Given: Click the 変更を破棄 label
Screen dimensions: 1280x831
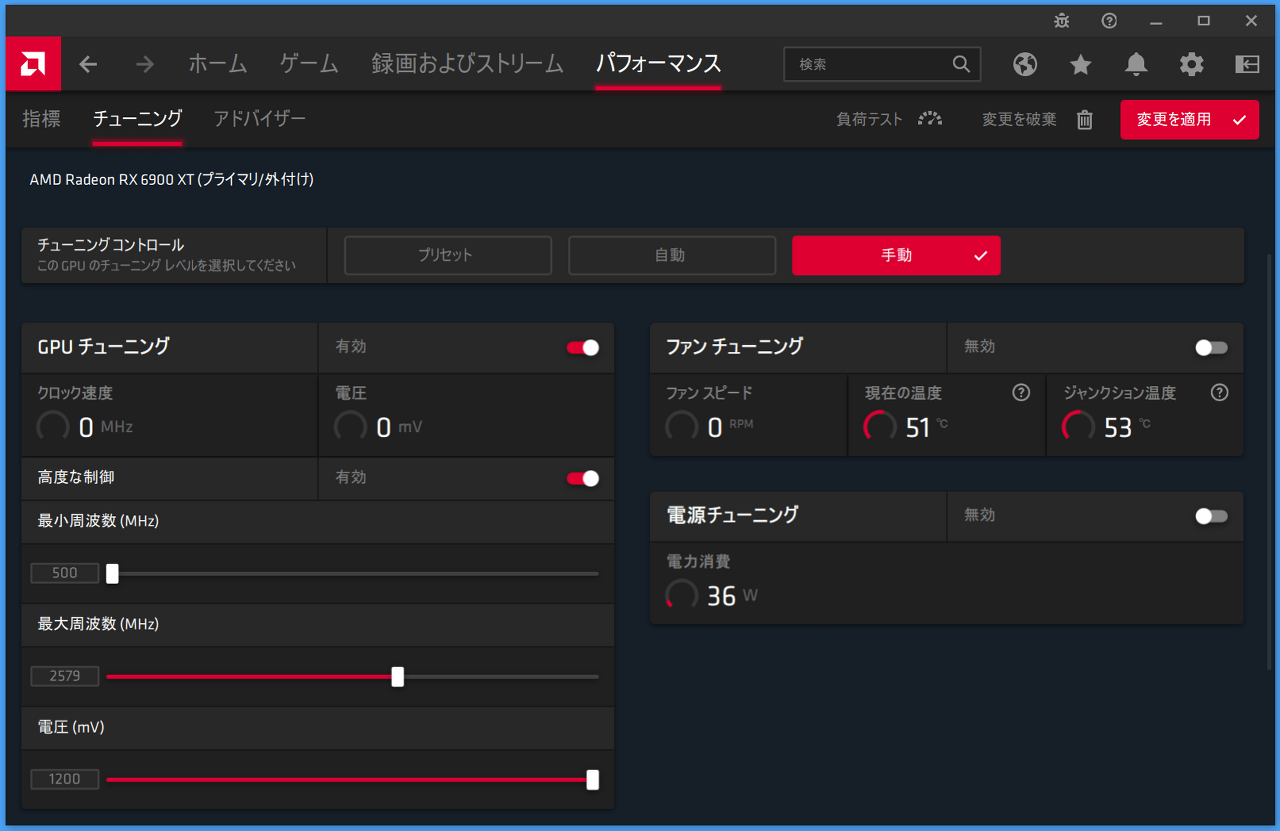Looking at the screenshot, I should point(1019,119).
